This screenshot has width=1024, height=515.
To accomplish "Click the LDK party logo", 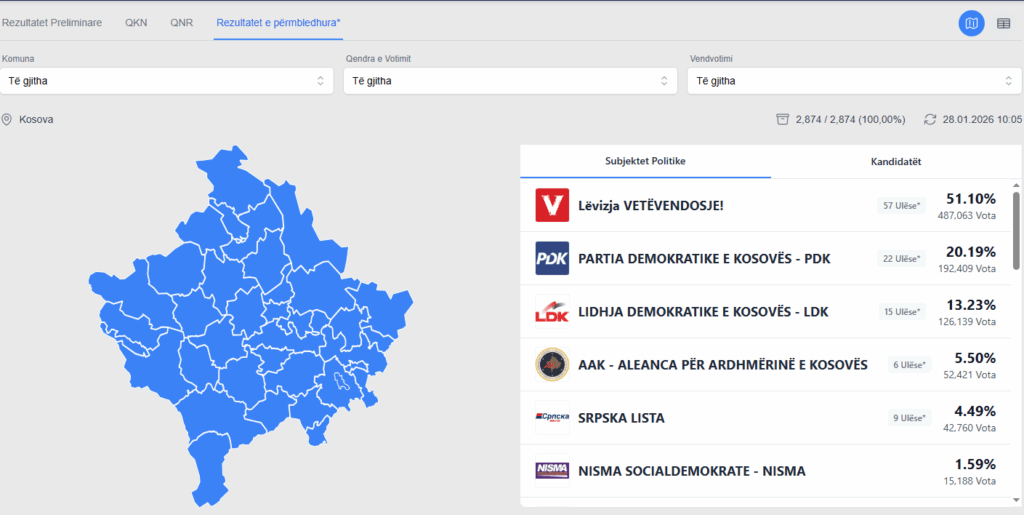I will (x=552, y=311).
